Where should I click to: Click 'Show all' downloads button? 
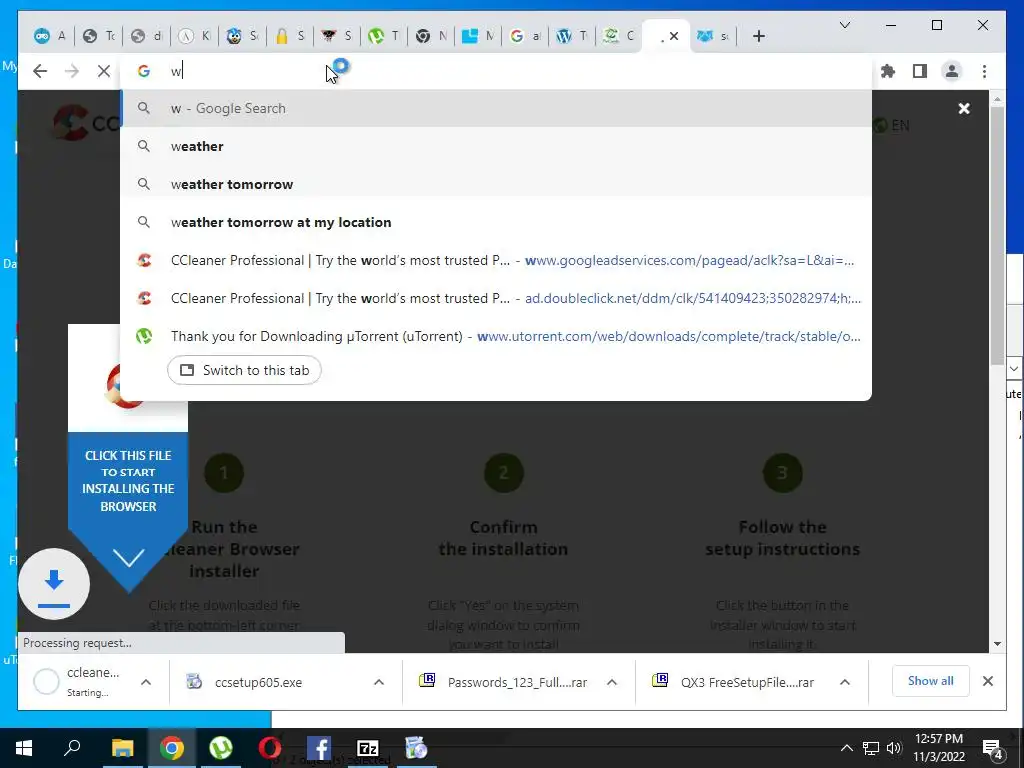(930, 680)
